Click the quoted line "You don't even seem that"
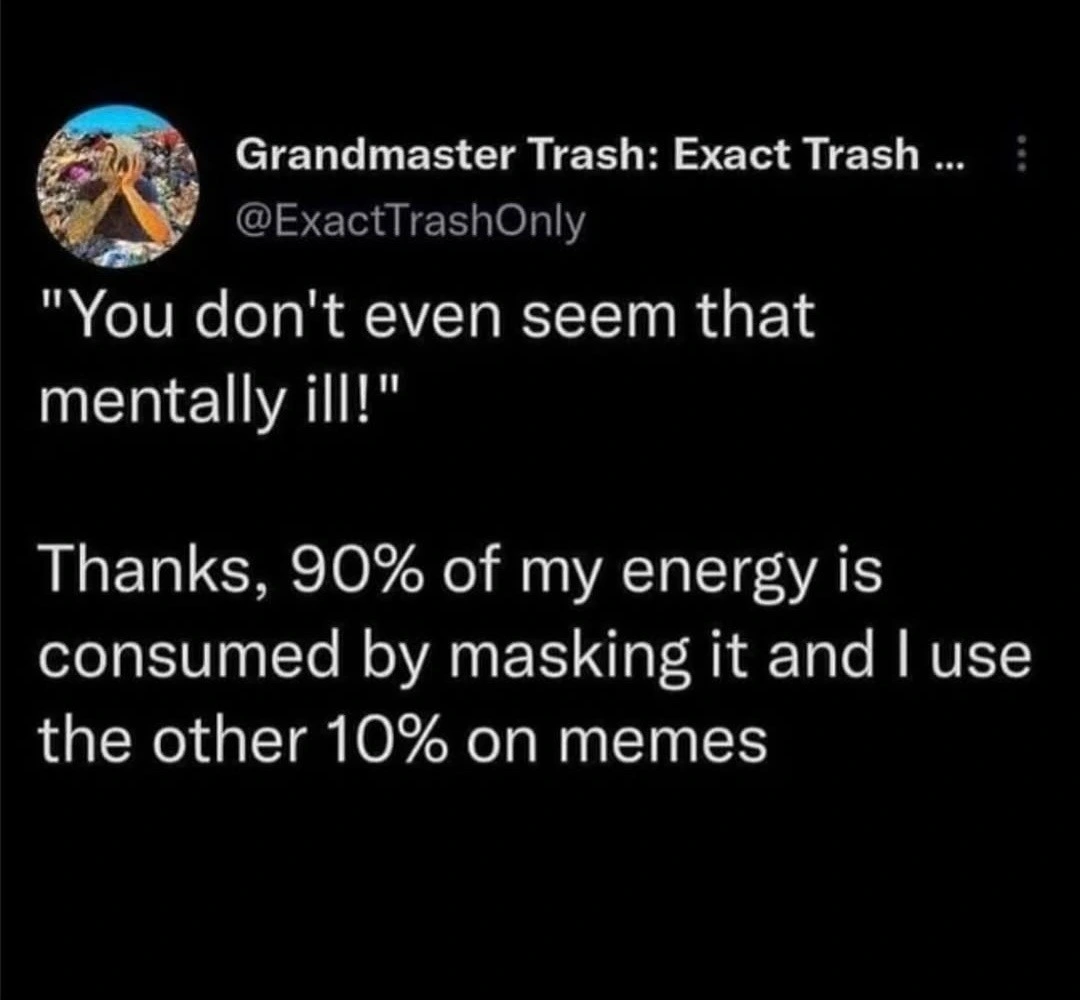Screen dimensions: 1080x1000 tap(427, 317)
